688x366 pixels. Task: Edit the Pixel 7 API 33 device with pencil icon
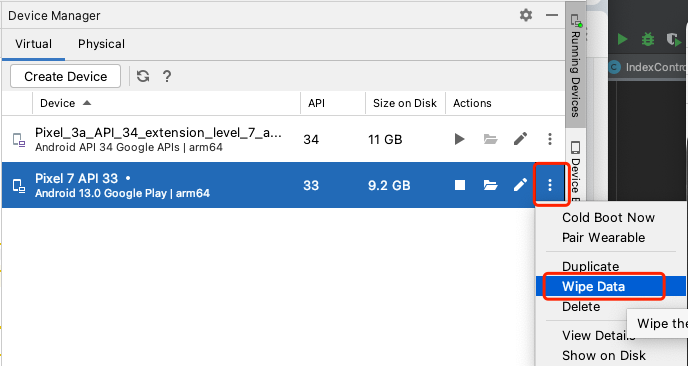pos(520,185)
